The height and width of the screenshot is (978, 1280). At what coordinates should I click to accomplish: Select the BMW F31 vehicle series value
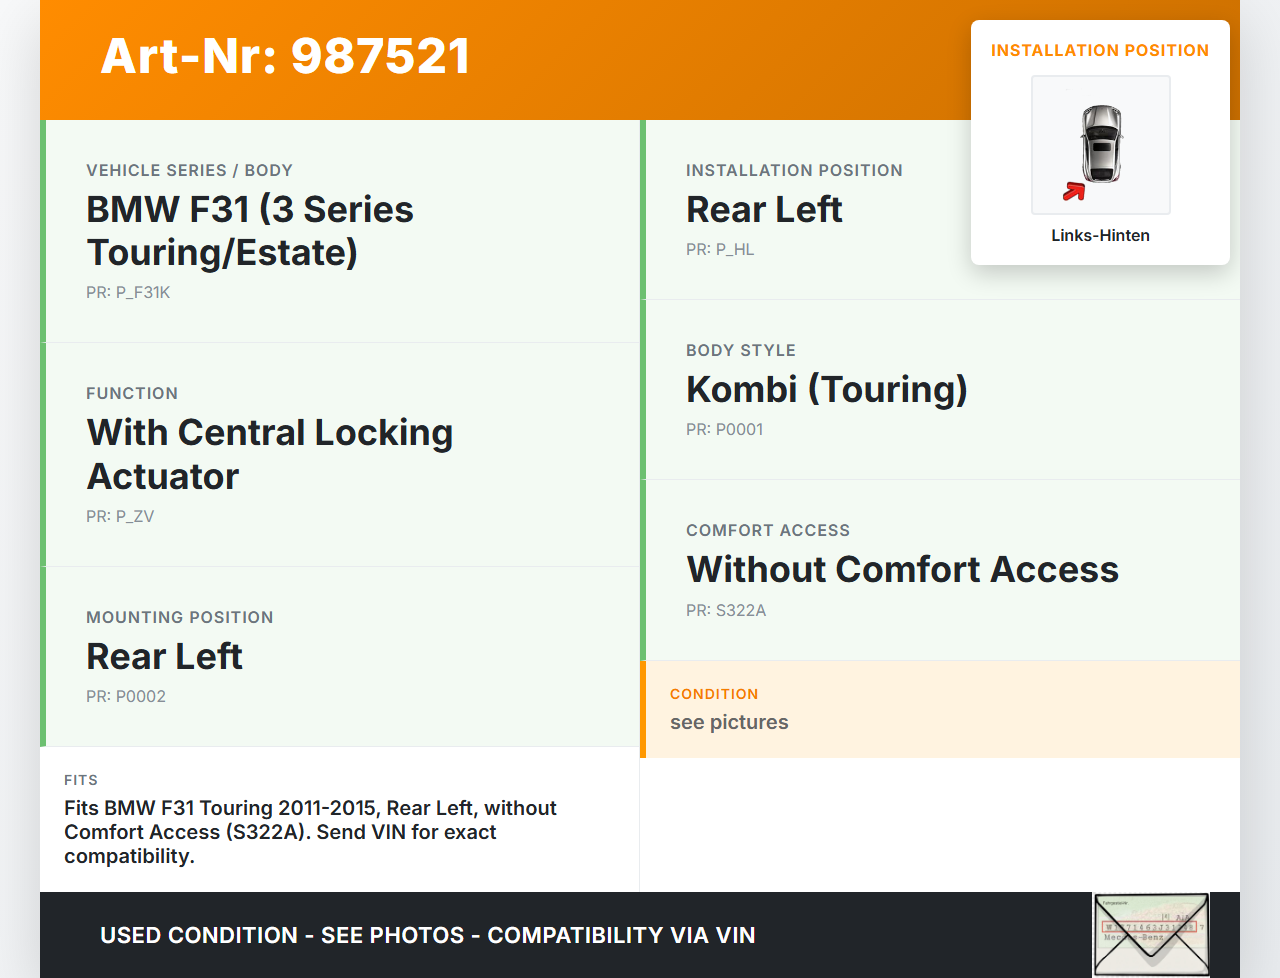250,231
